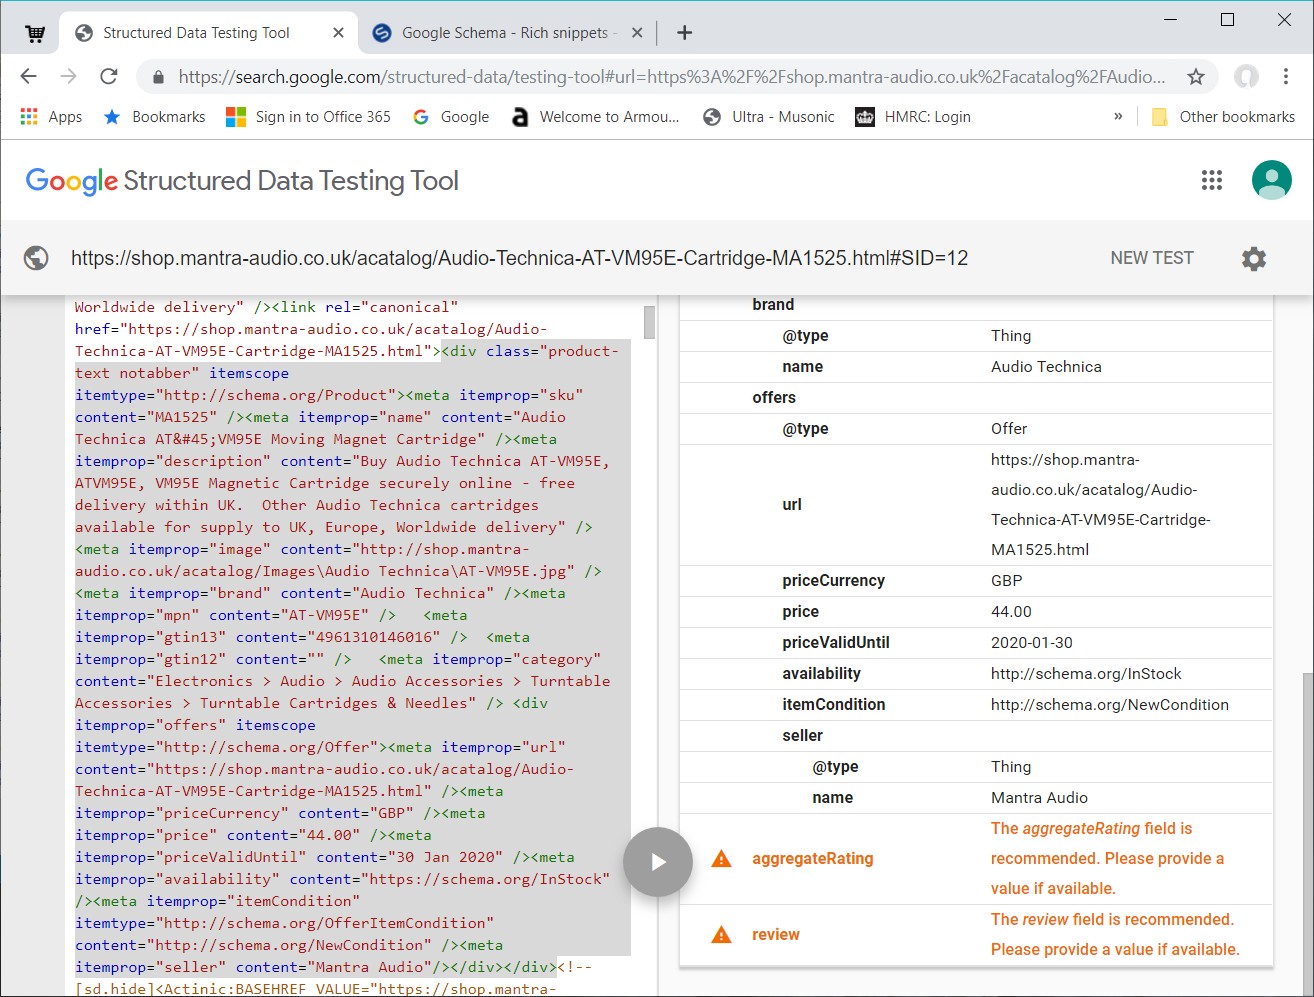Open the Other bookmarks folder
Image resolution: width=1314 pixels, height=997 pixels.
[1223, 117]
